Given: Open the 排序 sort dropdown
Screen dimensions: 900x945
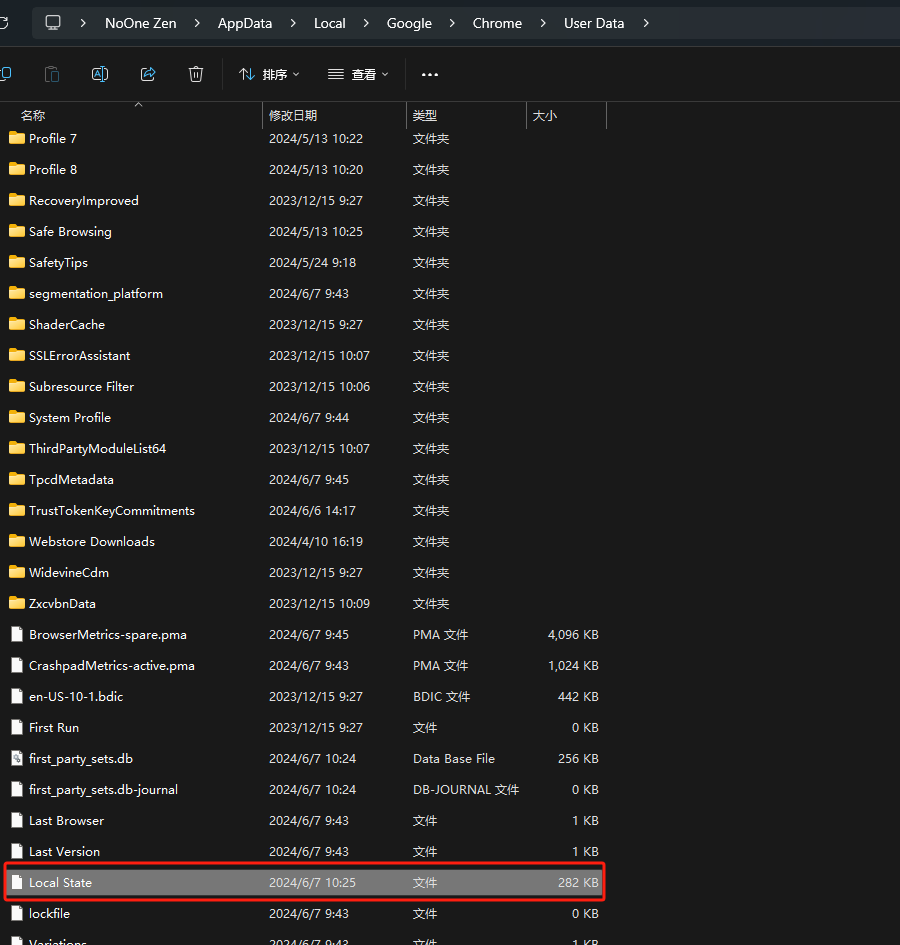Looking at the screenshot, I should [x=268, y=74].
